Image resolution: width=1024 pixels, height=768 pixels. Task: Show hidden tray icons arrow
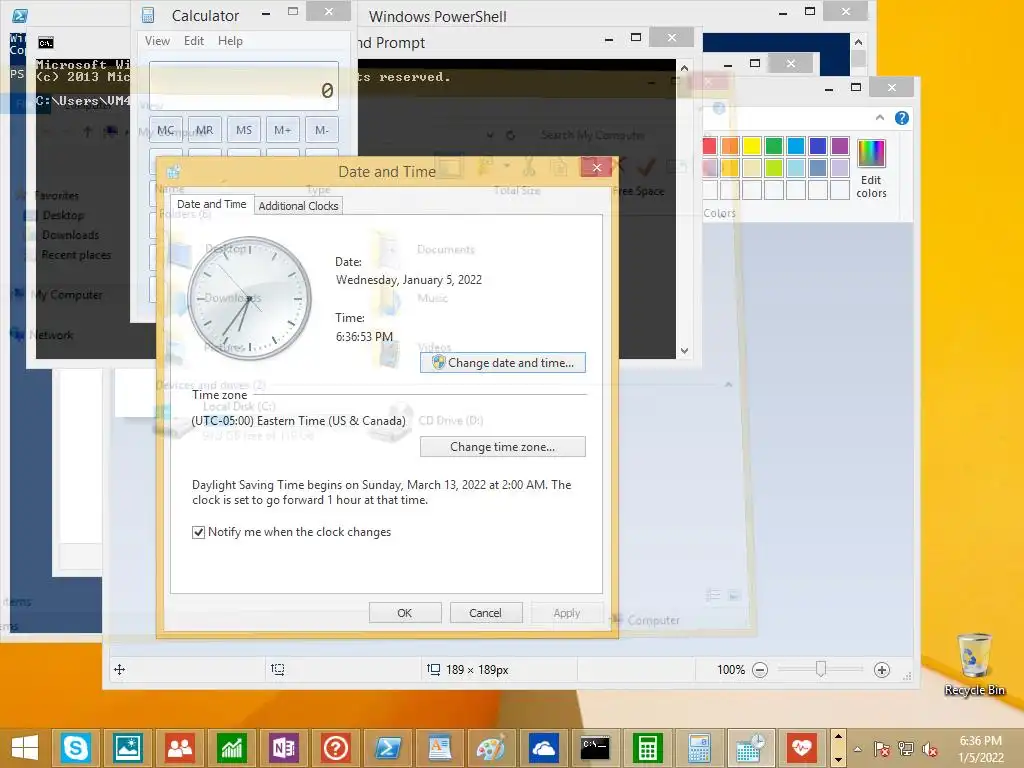(x=857, y=749)
